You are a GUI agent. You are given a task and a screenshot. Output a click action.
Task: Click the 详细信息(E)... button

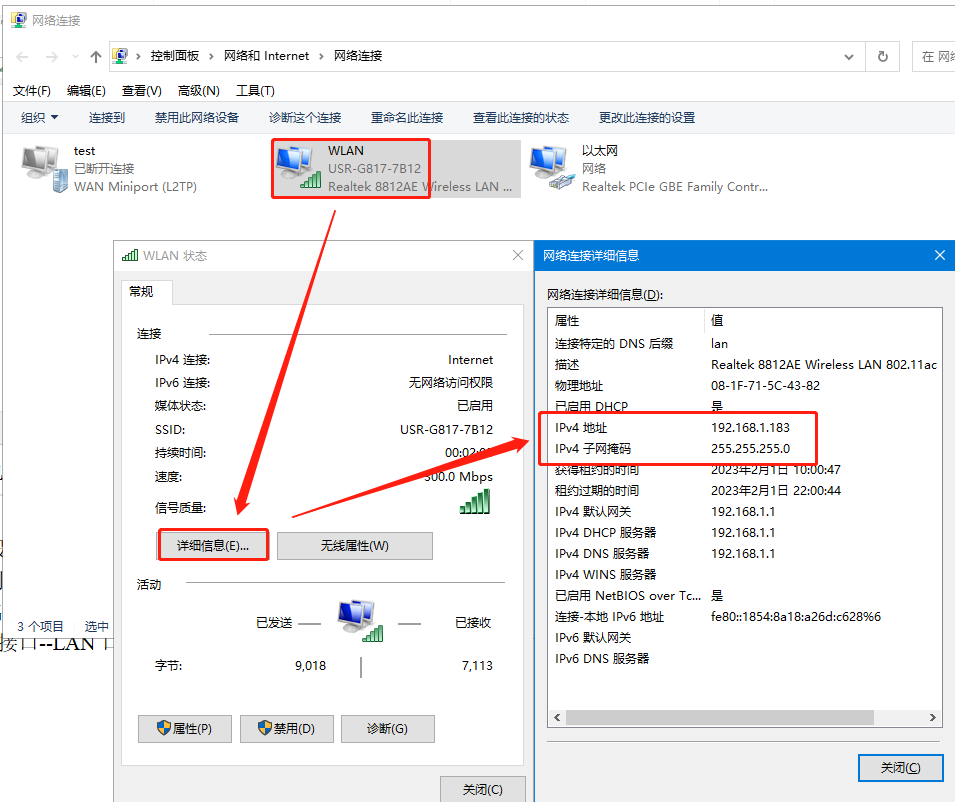(213, 545)
